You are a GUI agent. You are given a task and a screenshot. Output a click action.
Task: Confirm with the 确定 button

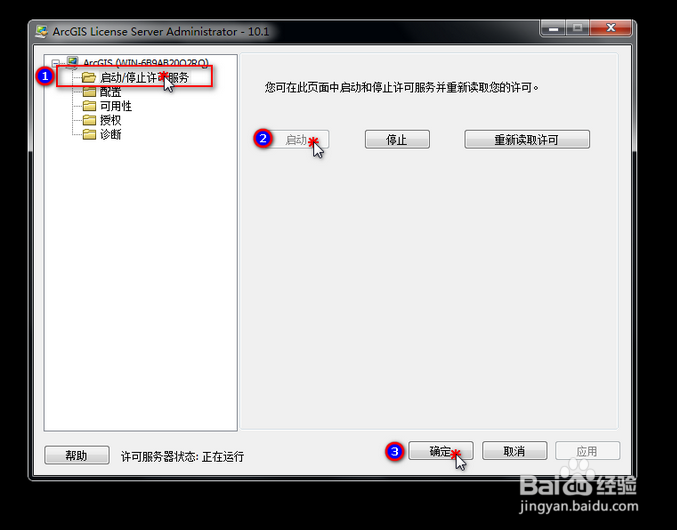pos(441,451)
